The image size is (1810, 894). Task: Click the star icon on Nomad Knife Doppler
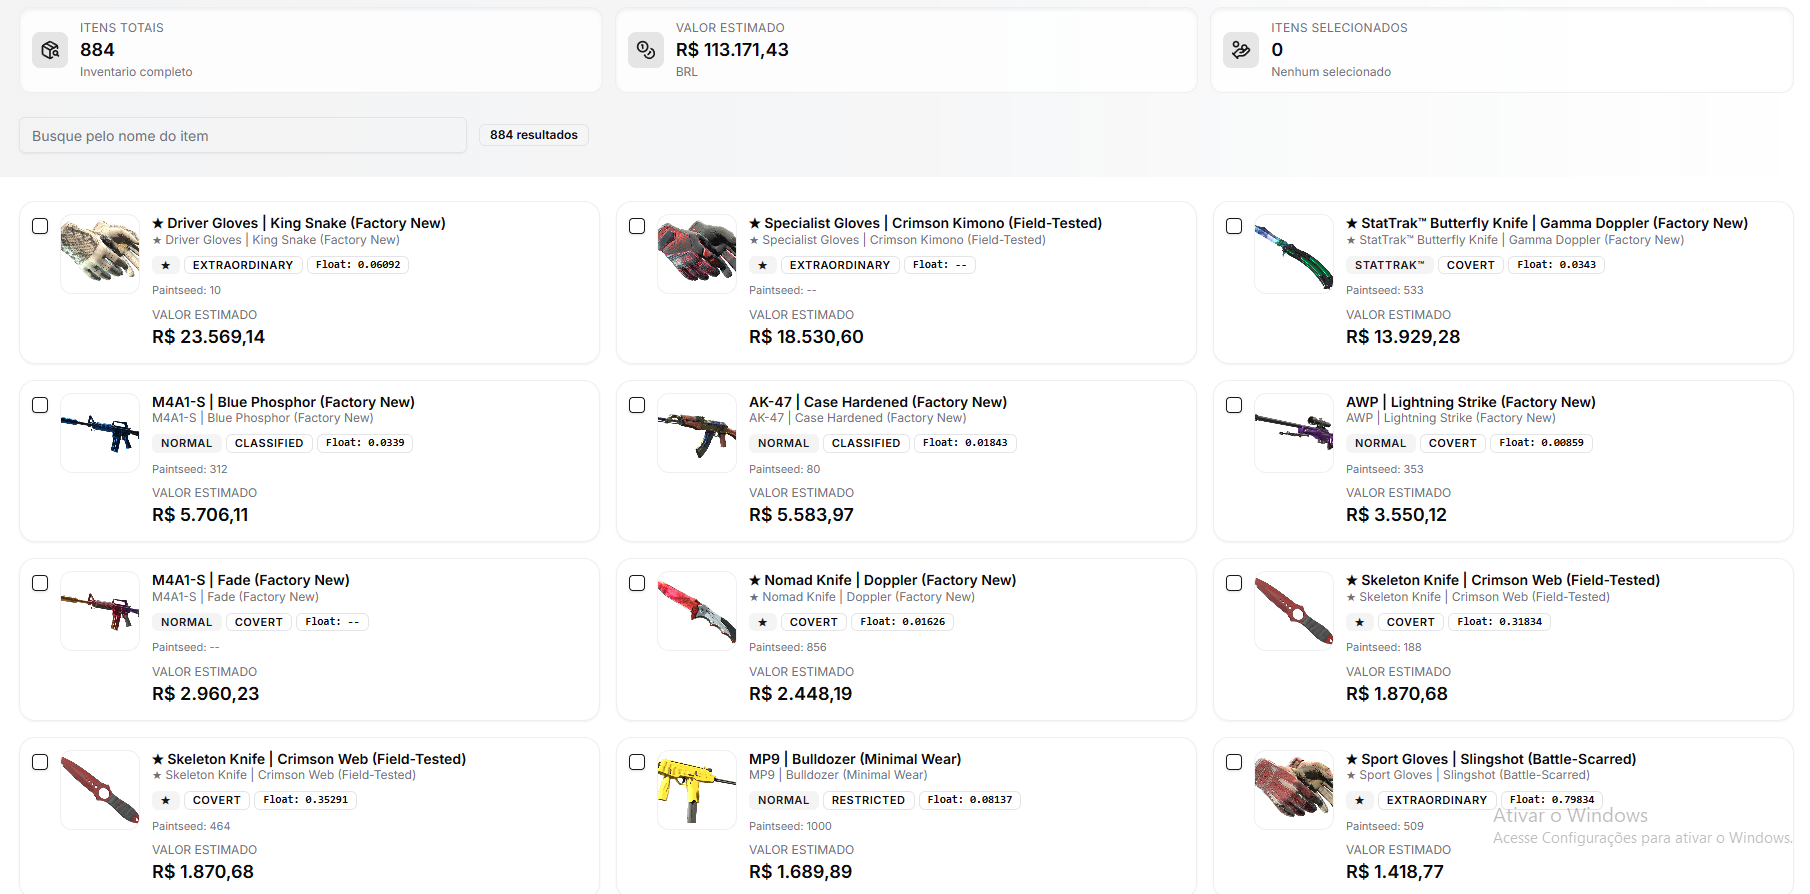pos(762,622)
